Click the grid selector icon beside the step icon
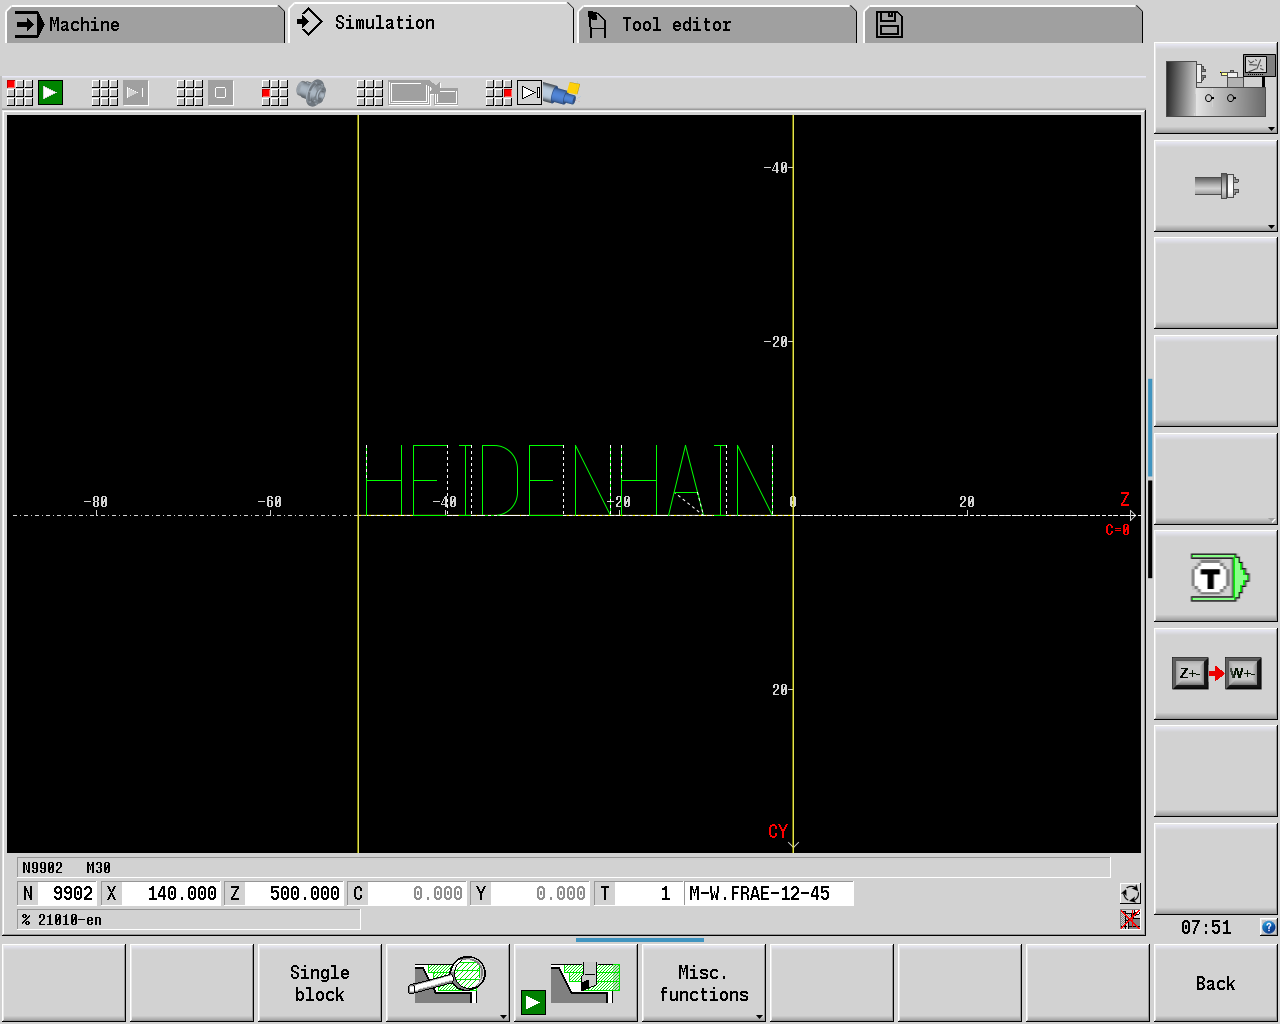1280x1024 pixels. coord(105,93)
